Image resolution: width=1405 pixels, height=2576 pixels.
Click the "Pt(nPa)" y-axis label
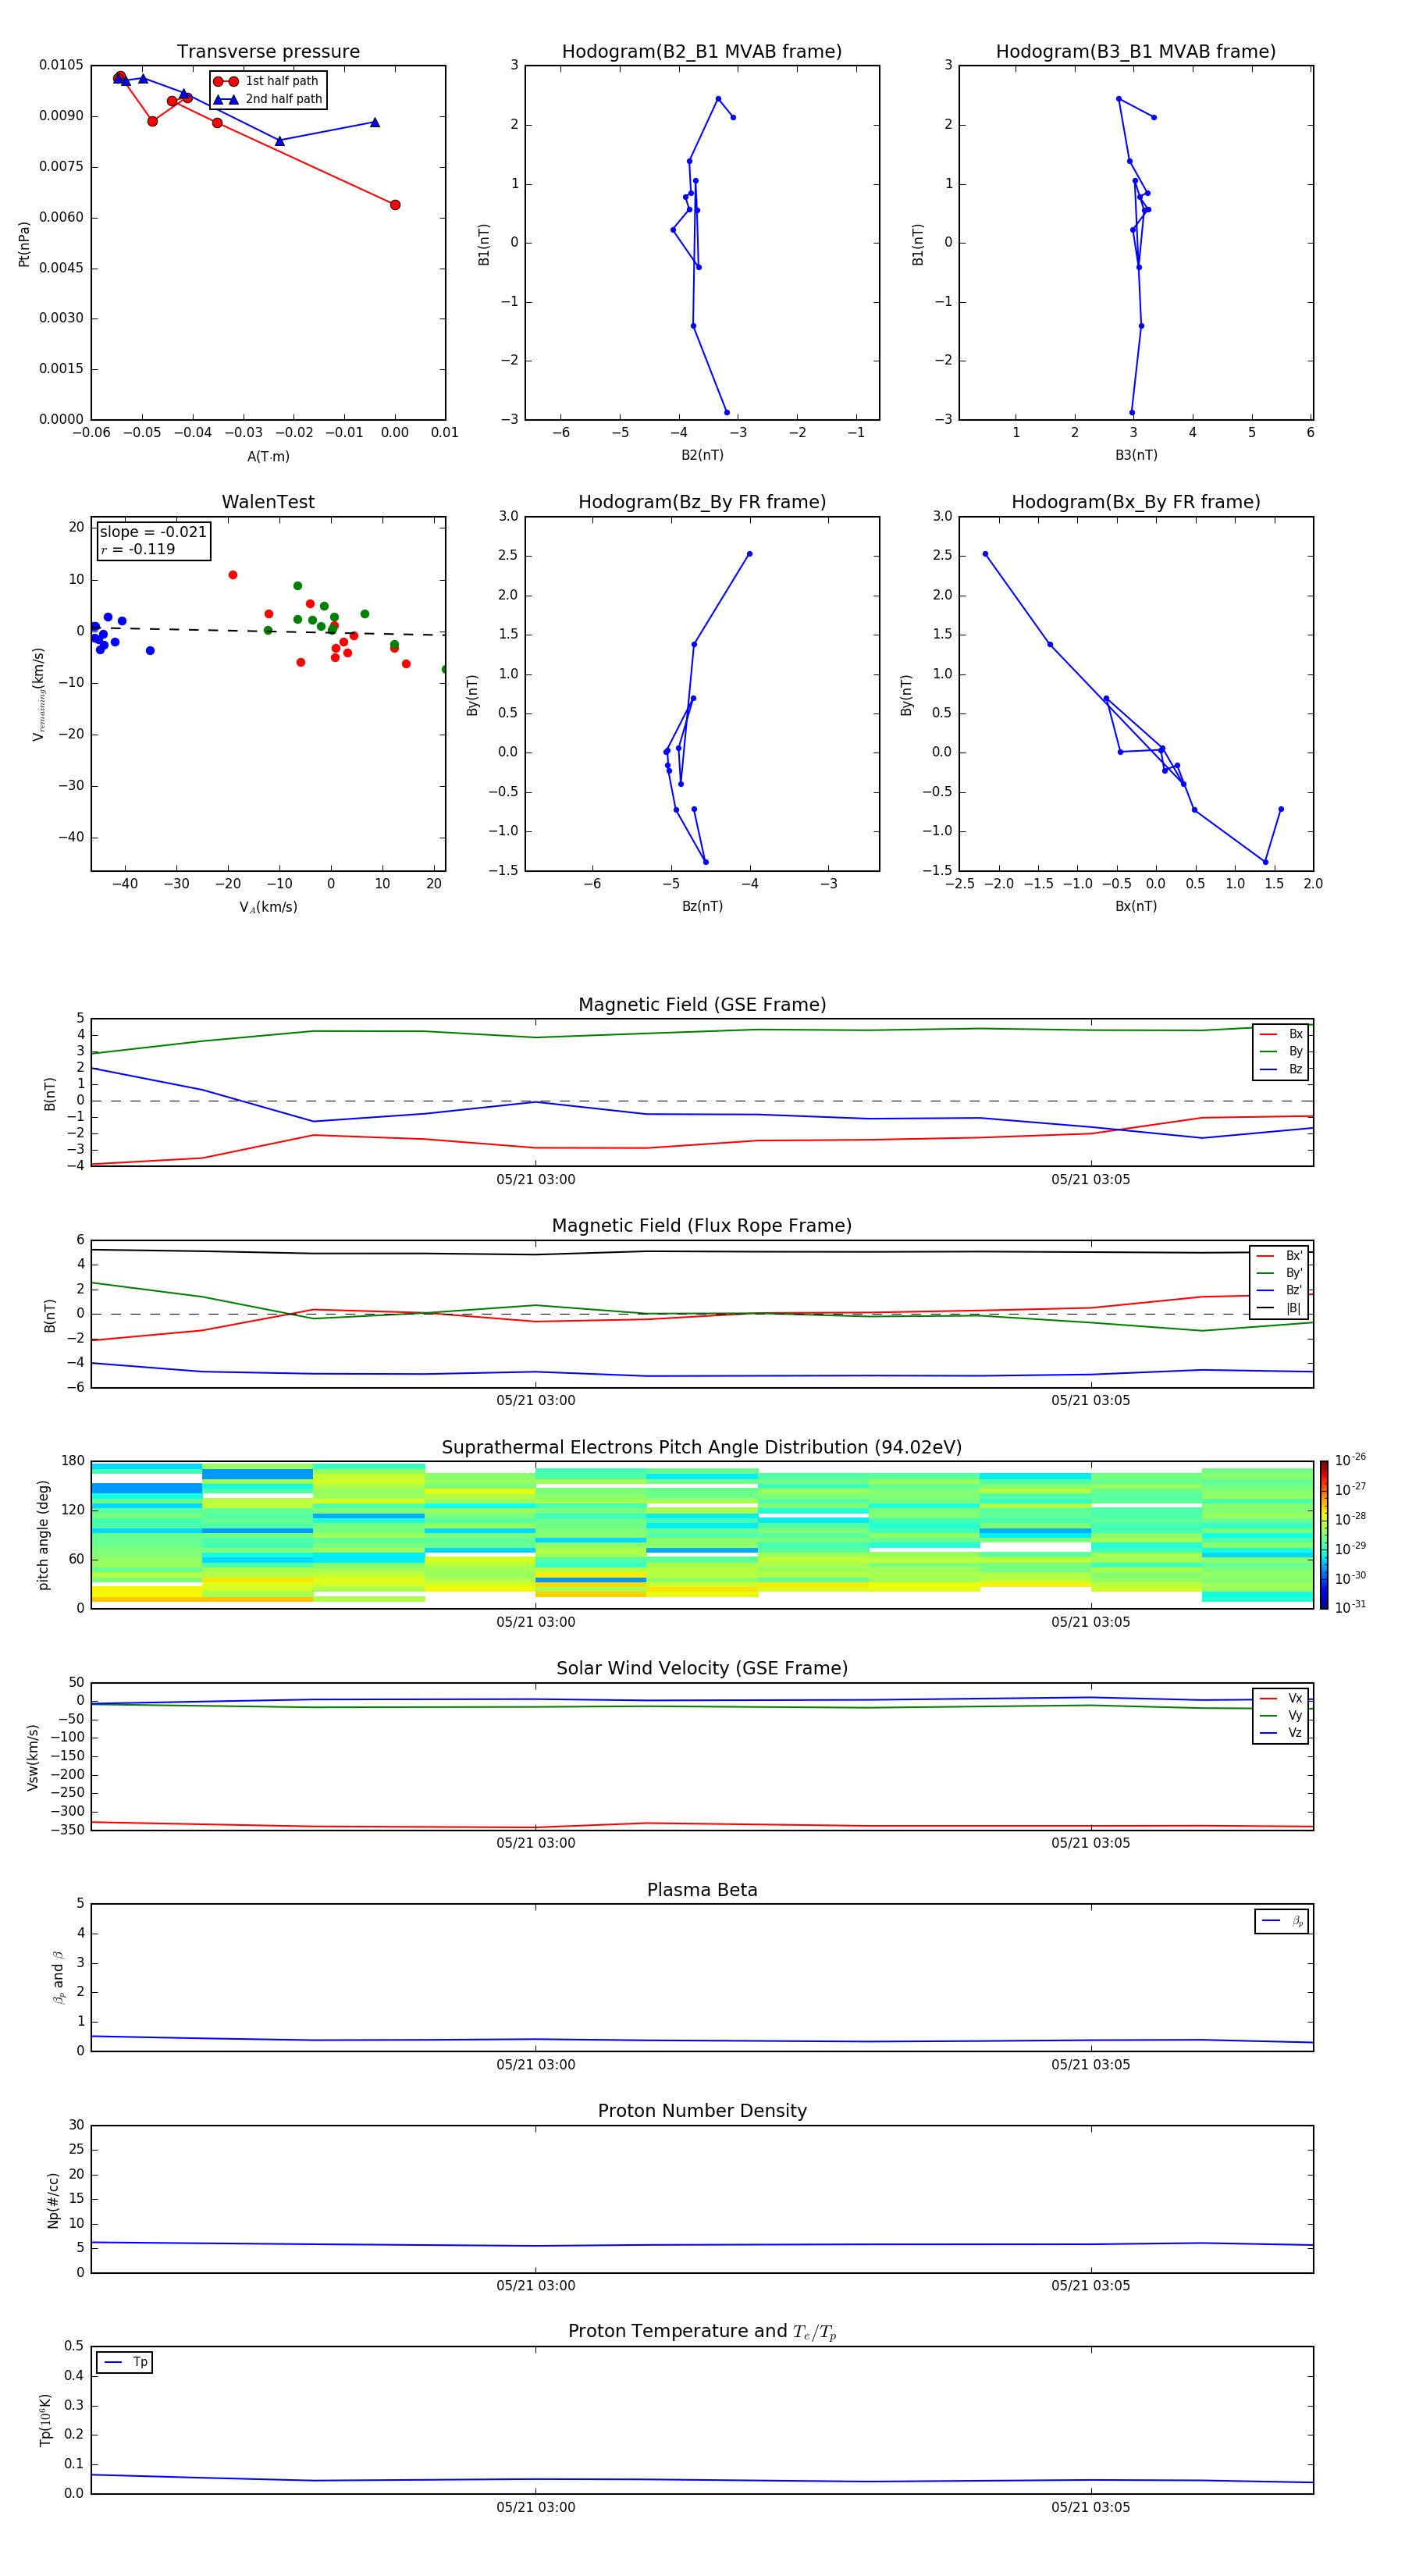point(24,244)
